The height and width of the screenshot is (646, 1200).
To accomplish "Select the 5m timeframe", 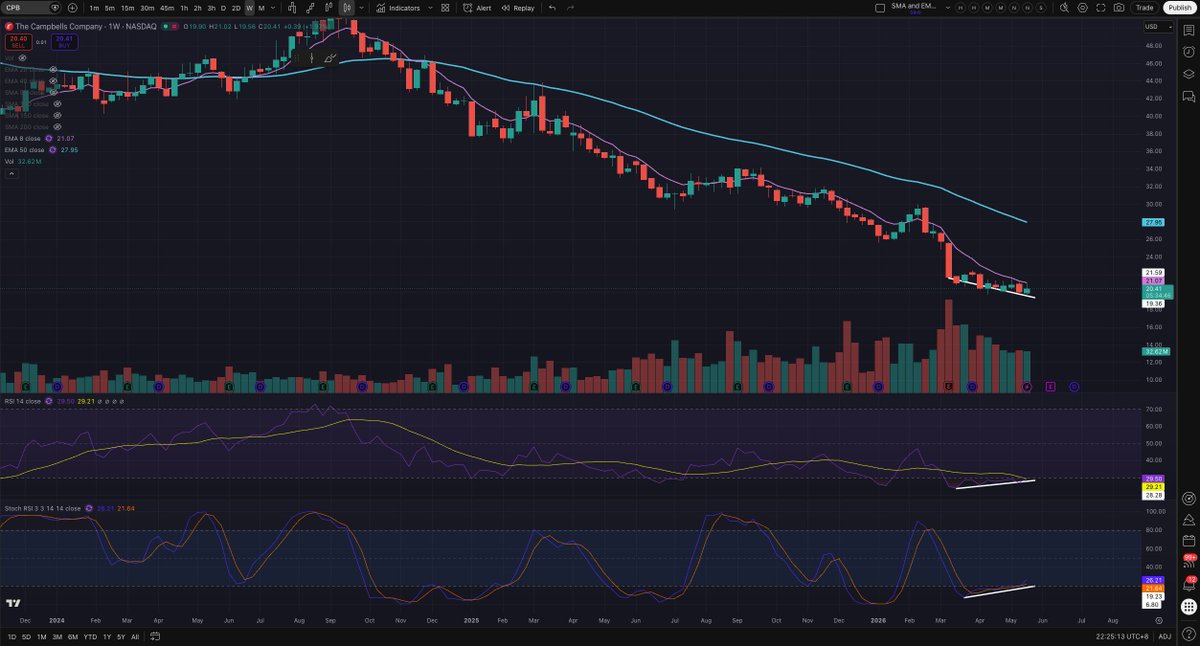I will [110, 7].
